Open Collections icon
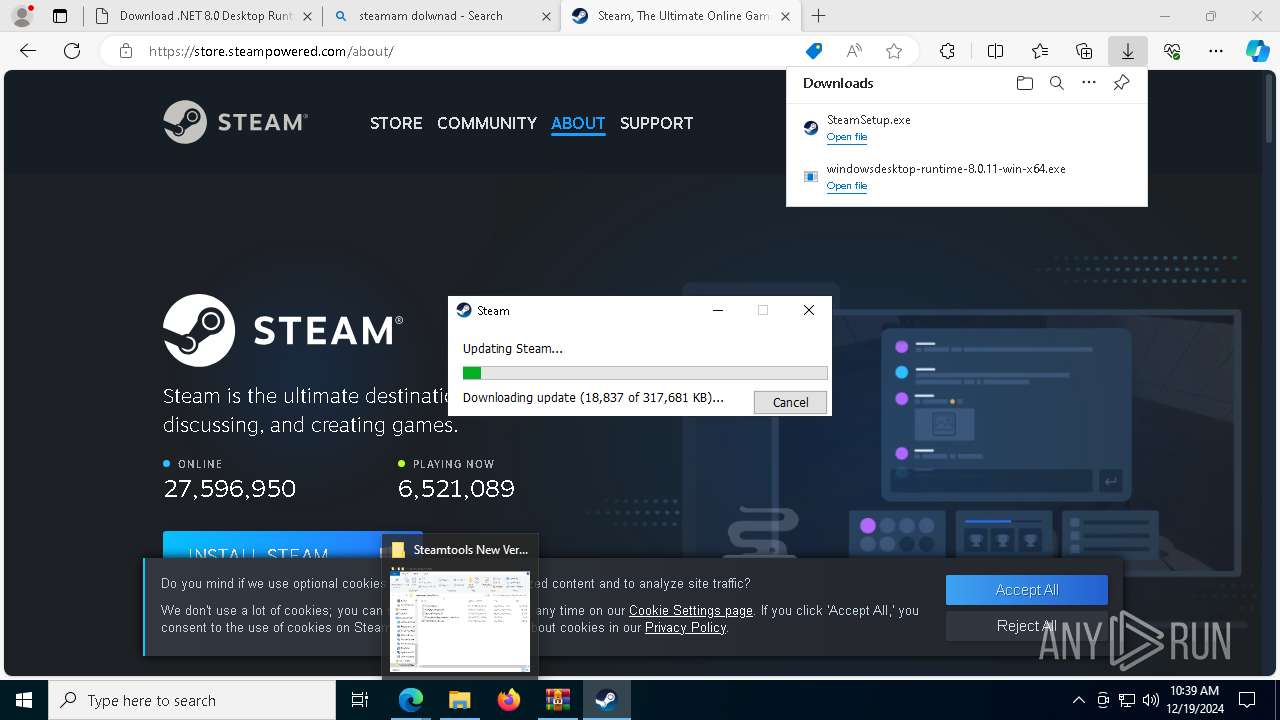 1084,51
